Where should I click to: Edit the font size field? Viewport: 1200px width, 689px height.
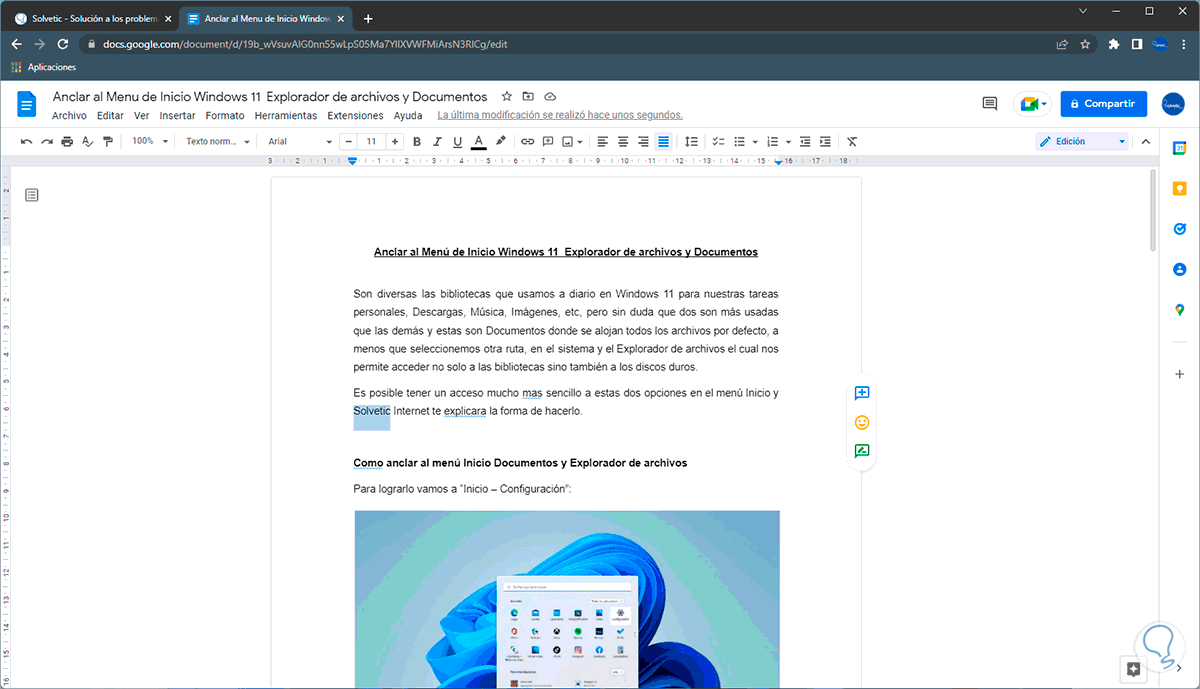tap(372, 142)
